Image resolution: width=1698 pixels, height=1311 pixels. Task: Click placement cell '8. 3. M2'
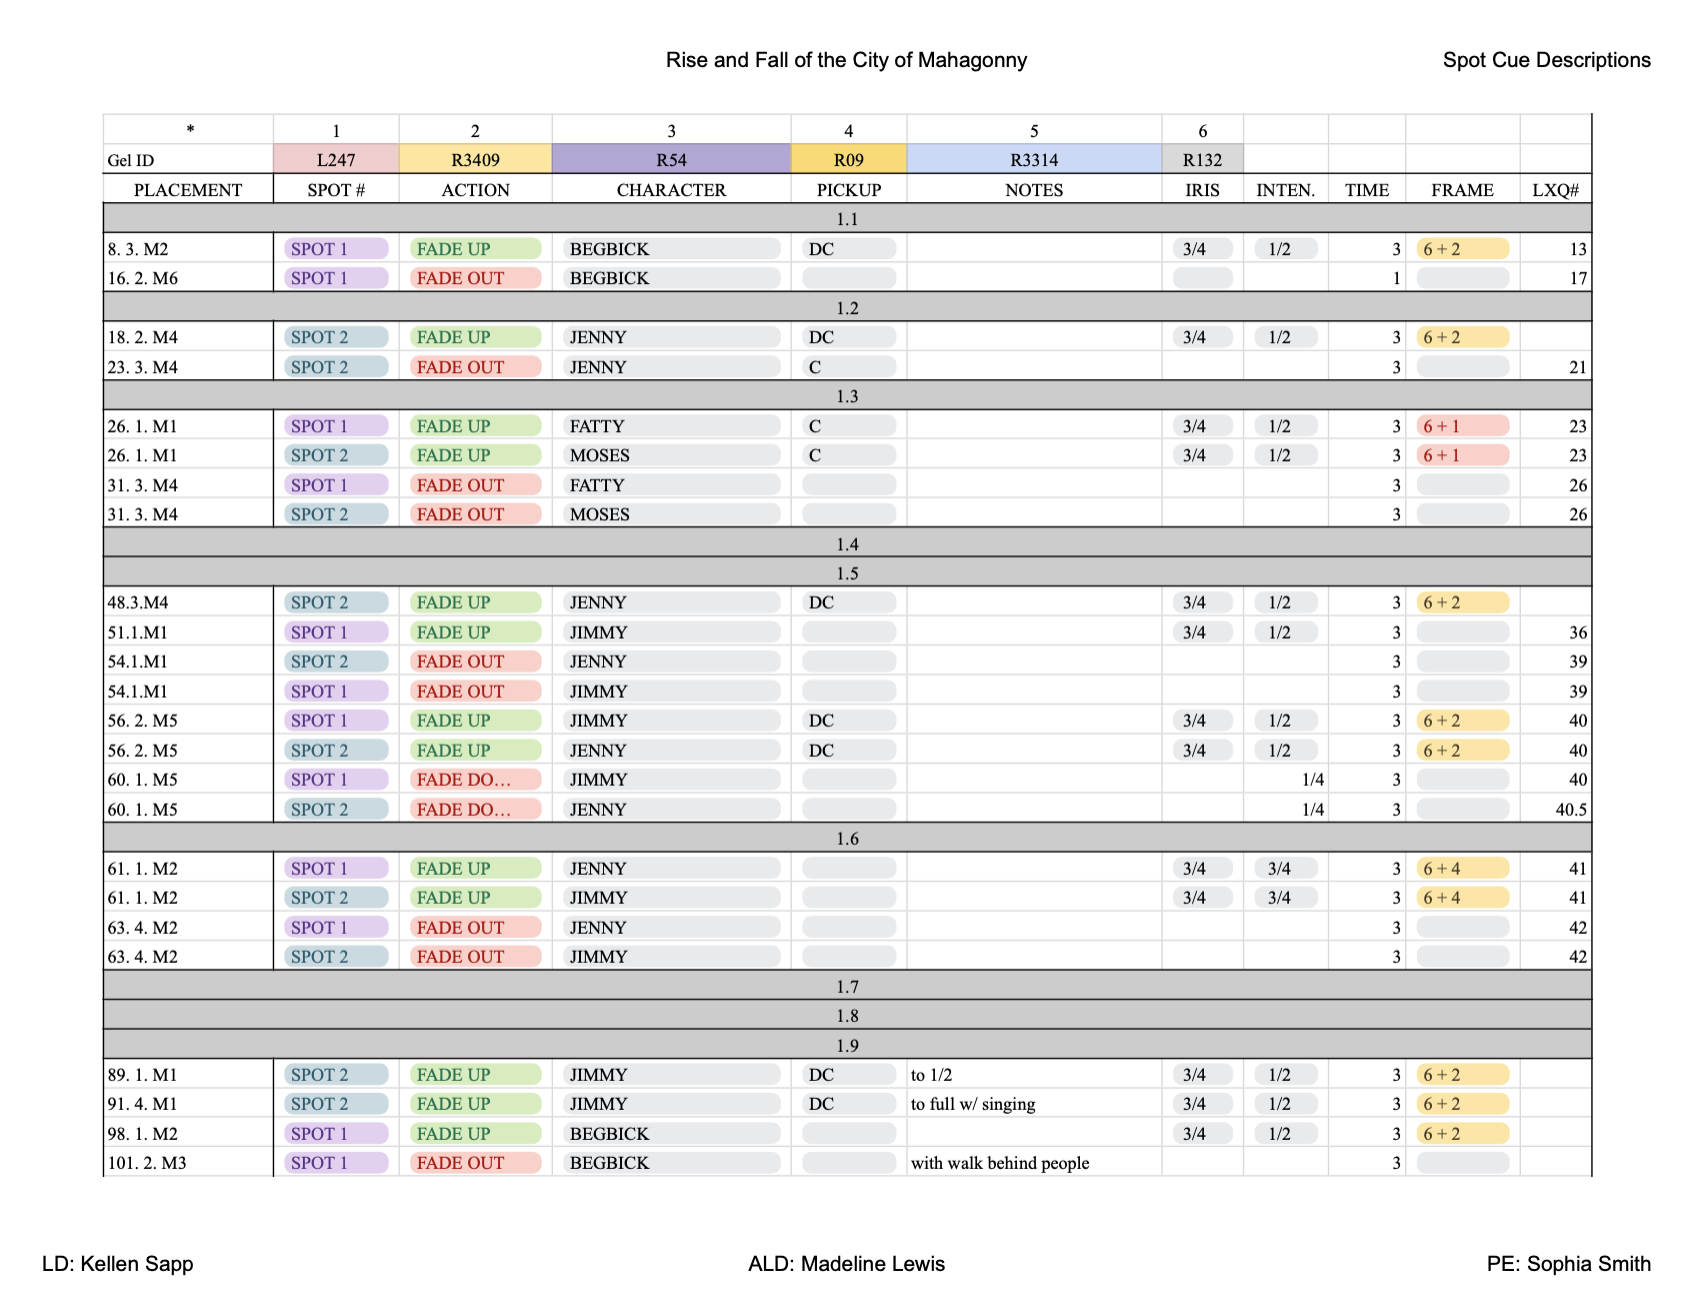click(x=188, y=249)
